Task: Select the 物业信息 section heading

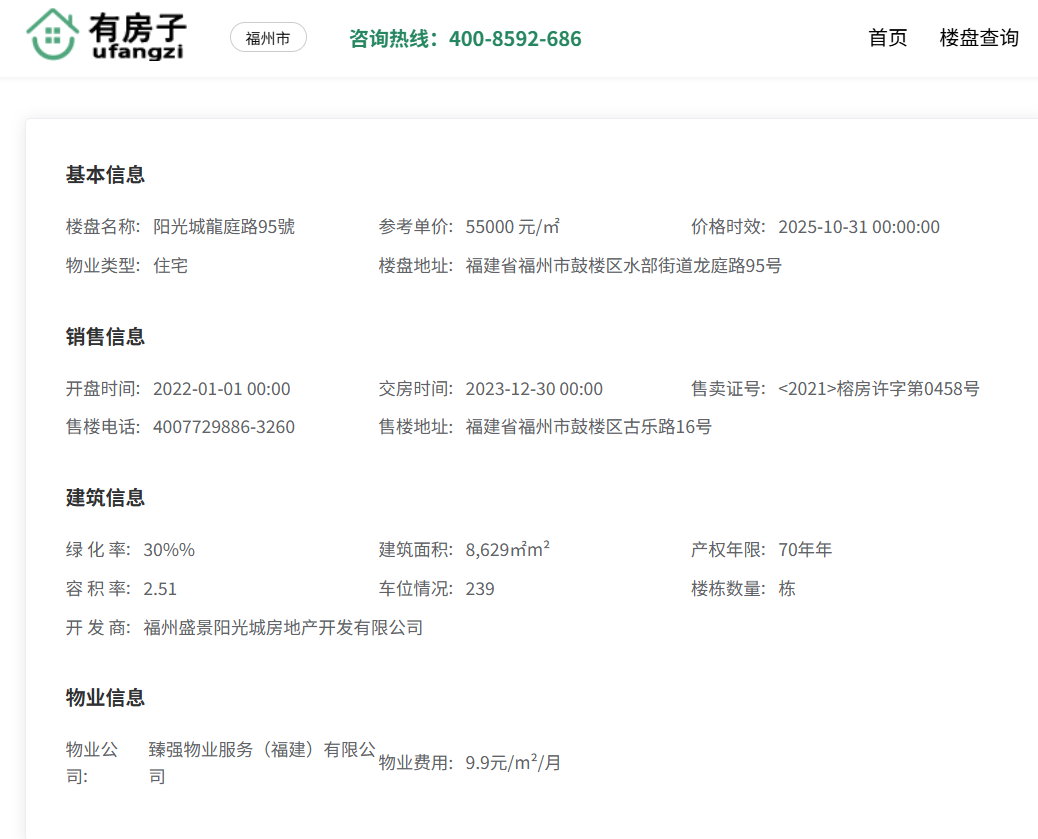Action: (105, 698)
